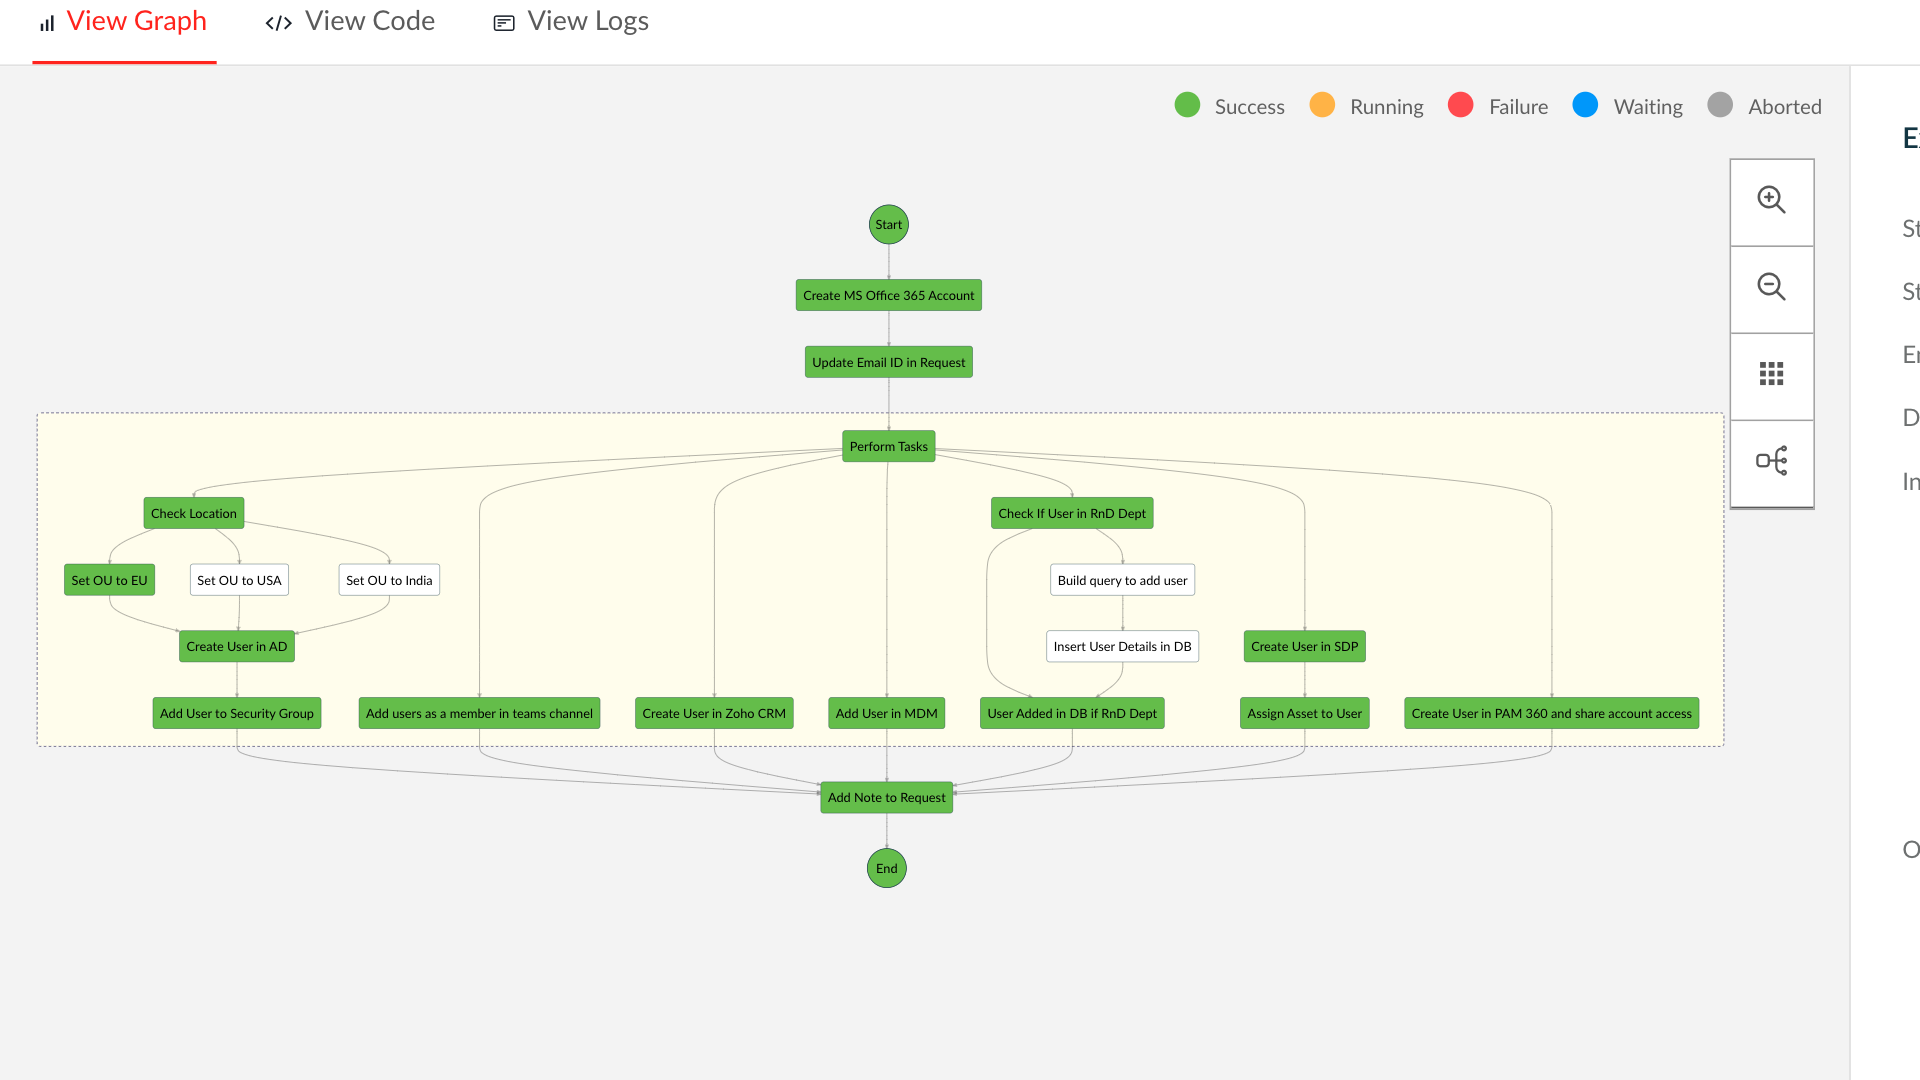Open the grid overview icon
The height and width of the screenshot is (1080, 1920).
point(1771,374)
